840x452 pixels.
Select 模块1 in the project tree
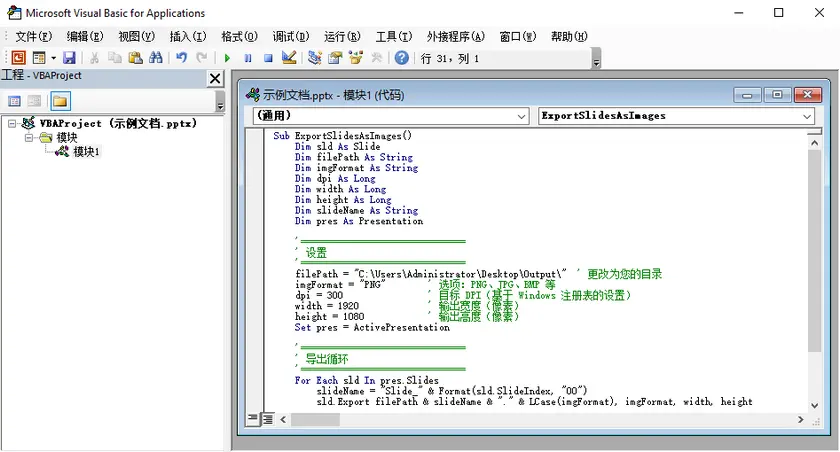86,151
